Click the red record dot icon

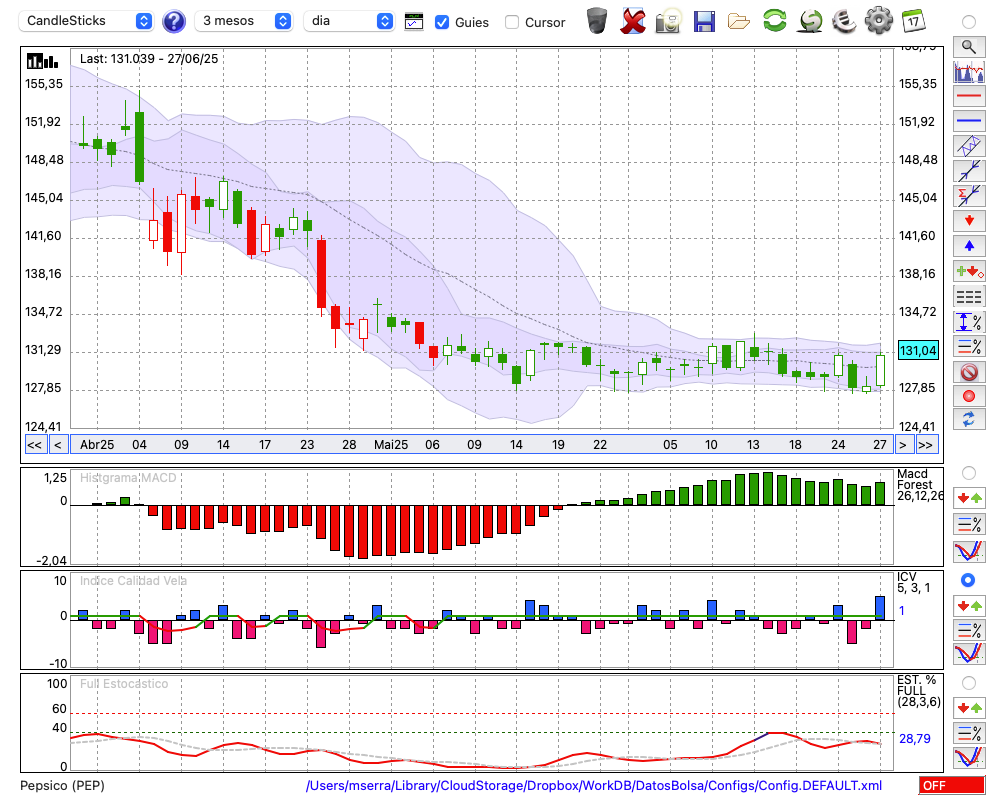click(x=969, y=396)
